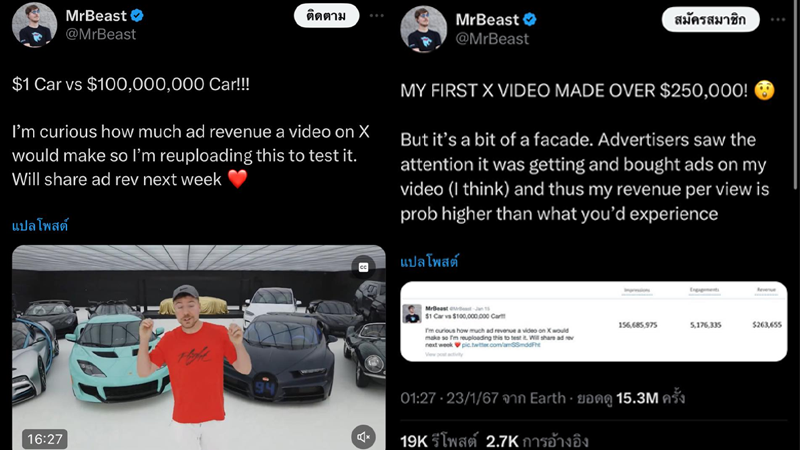Image resolution: width=800 pixels, height=450 pixels.
Task: Open more options menu on right post
Action: 778,20
